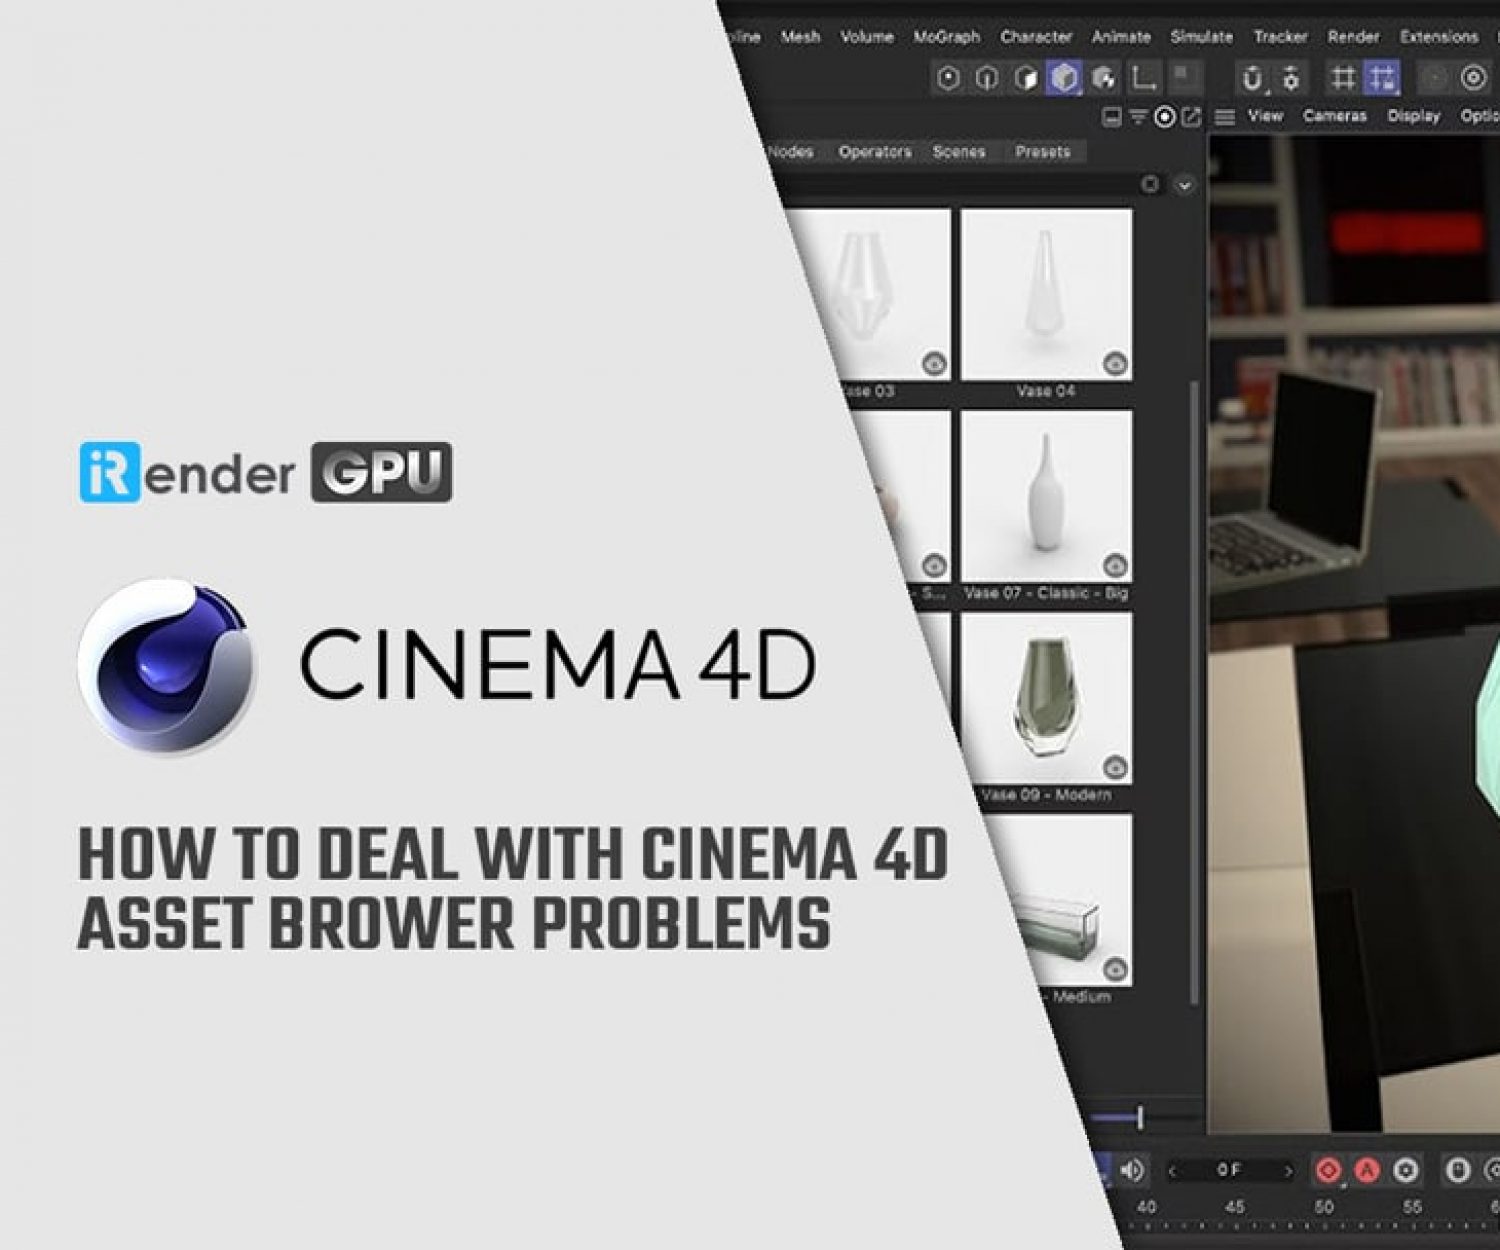Step frame forward with right arrow
This screenshot has width=1500, height=1250.
tap(1288, 1170)
